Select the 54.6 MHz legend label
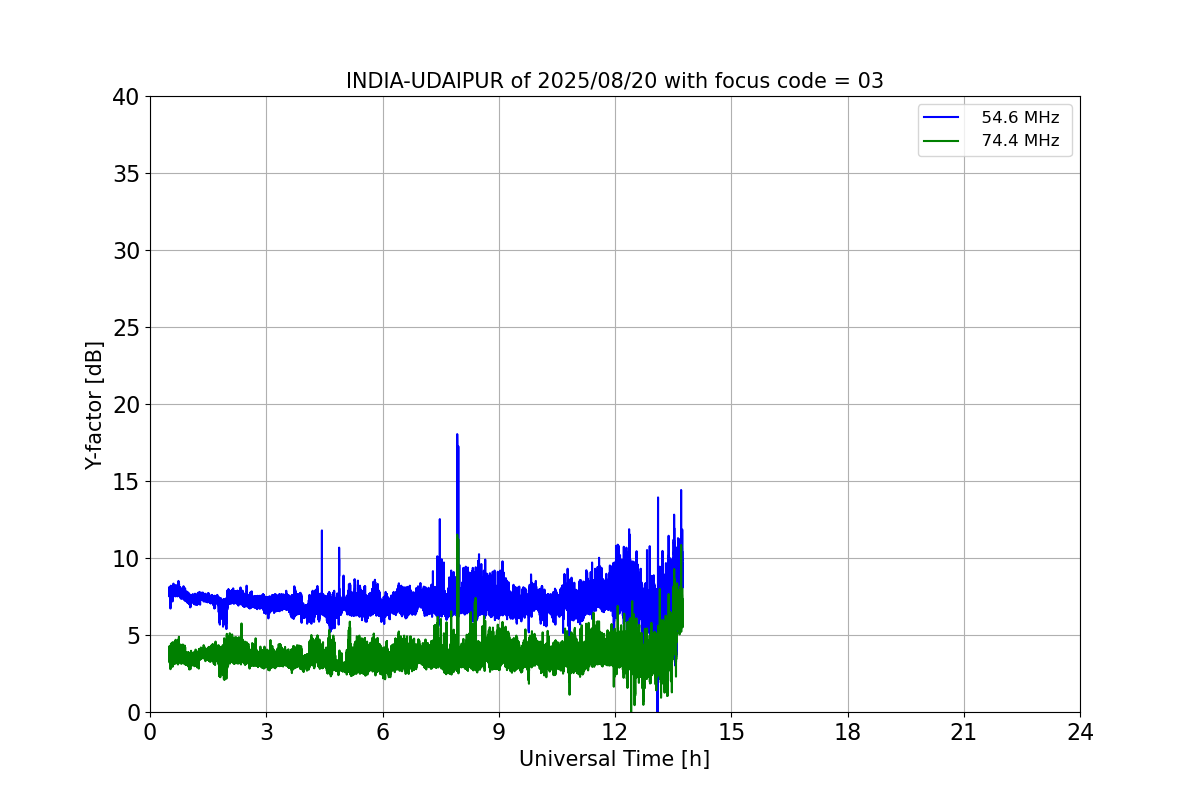Viewport: 1200px width, 800px height. coord(1020,118)
